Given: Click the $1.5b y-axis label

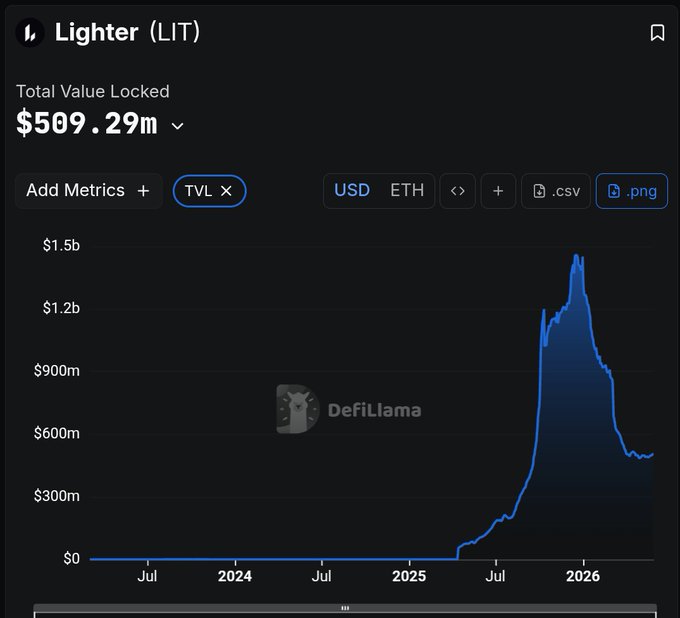Looking at the screenshot, I should pyautogui.click(x=61, y=245).
